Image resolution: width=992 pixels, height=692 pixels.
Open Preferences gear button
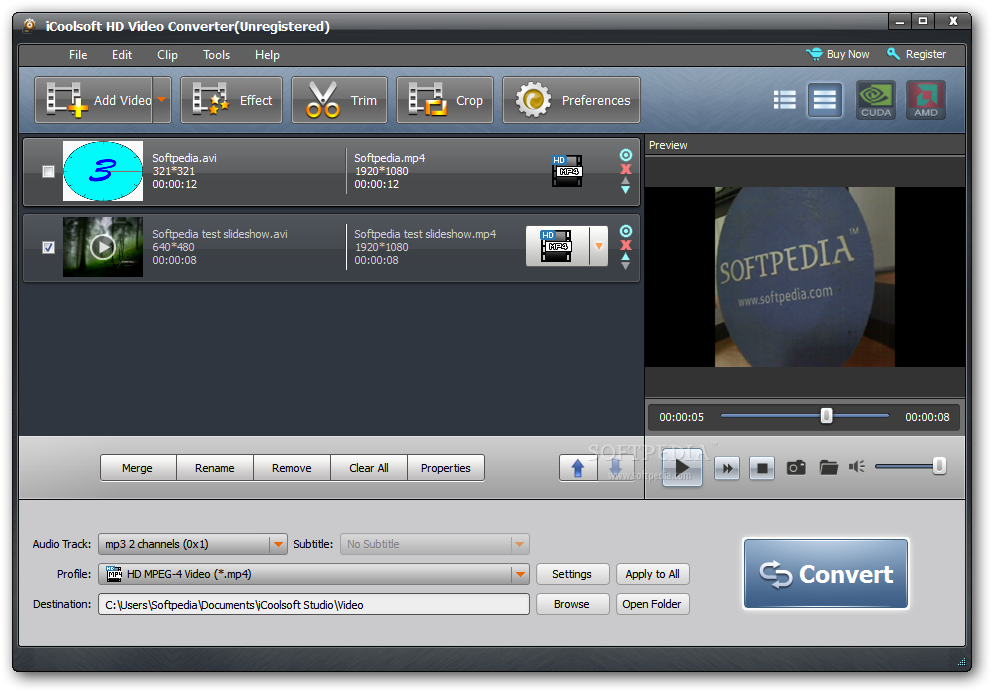571,100
